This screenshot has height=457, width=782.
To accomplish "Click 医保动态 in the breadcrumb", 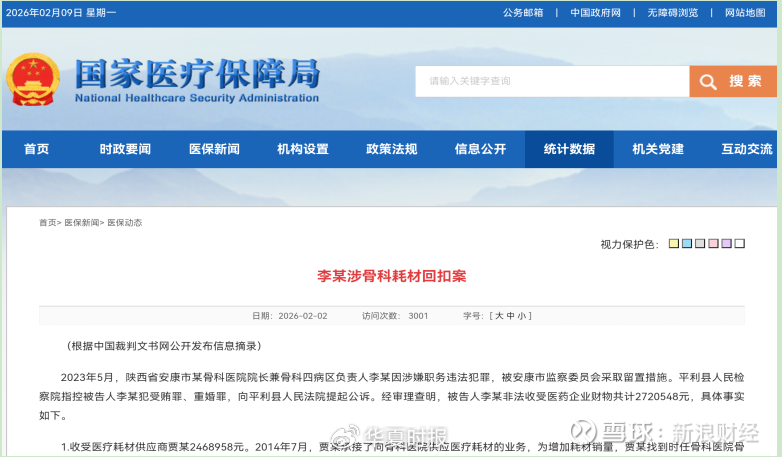I will 125,223.
